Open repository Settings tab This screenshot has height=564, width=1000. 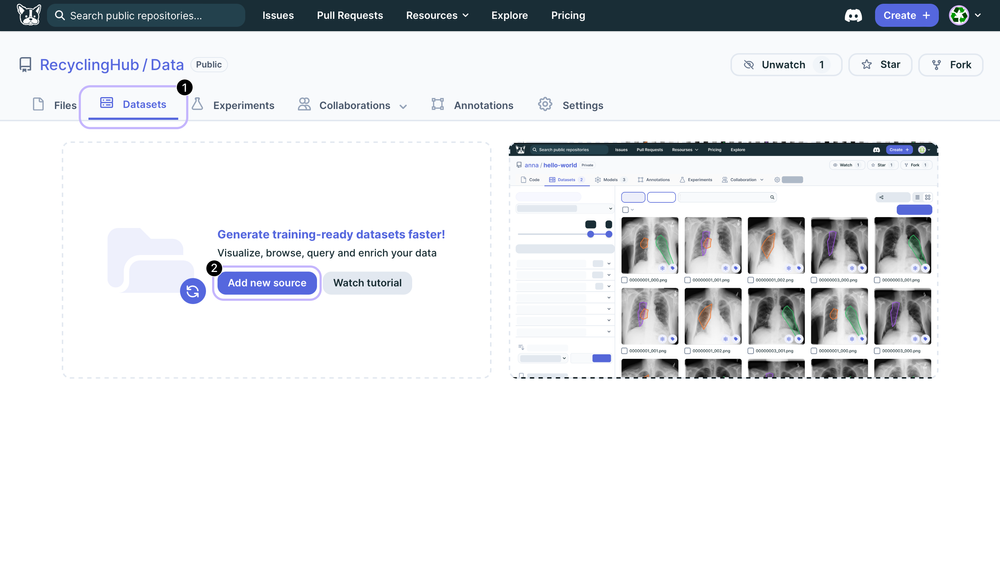click(571, 105)
